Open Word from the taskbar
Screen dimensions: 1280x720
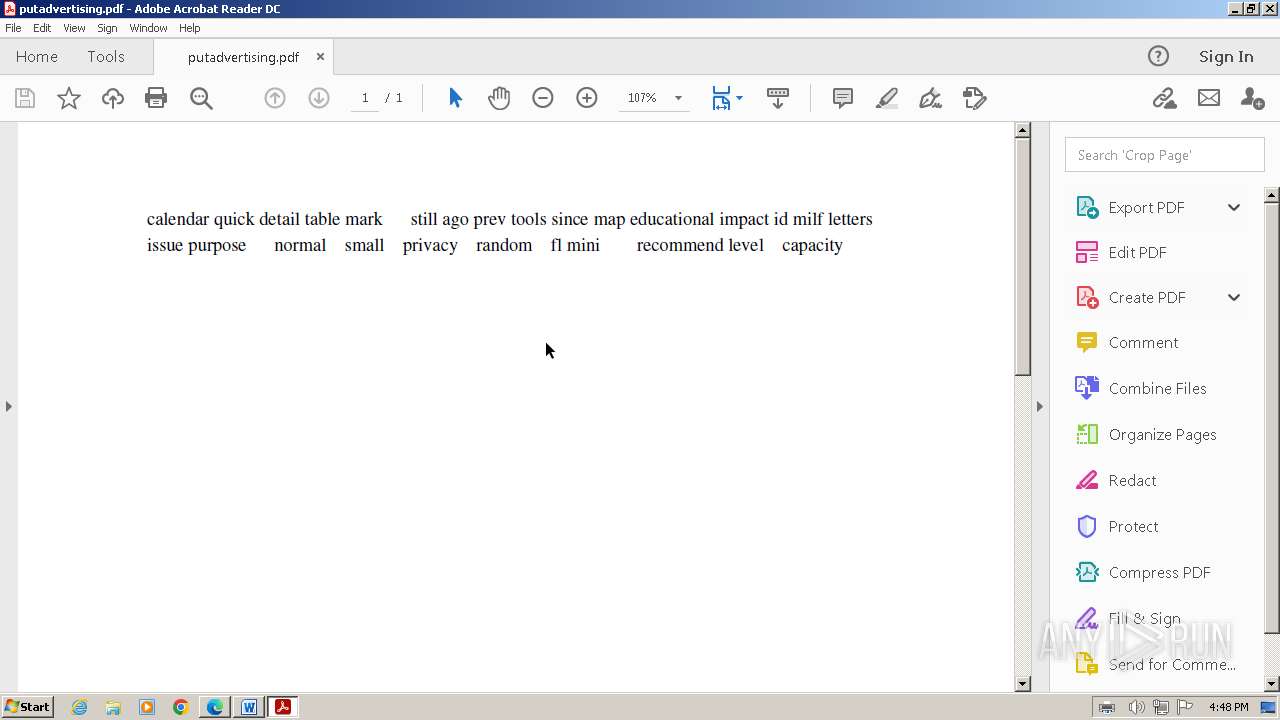(x=249, y=707)
